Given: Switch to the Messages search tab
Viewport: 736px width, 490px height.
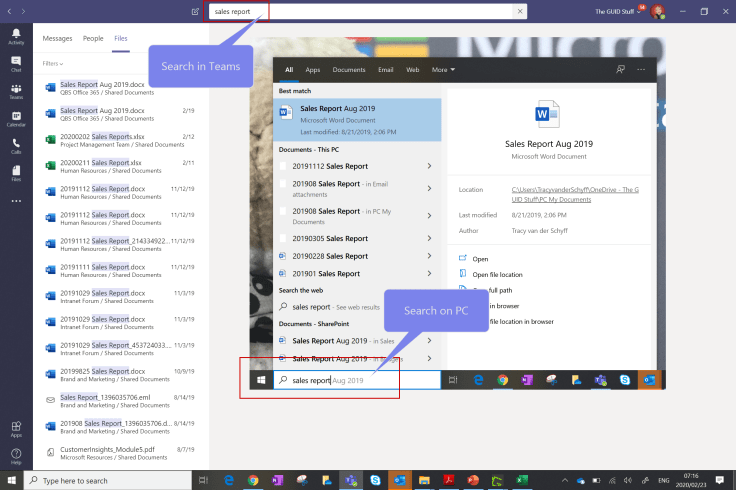Looking at the screenshot, I should pos(57,38).
